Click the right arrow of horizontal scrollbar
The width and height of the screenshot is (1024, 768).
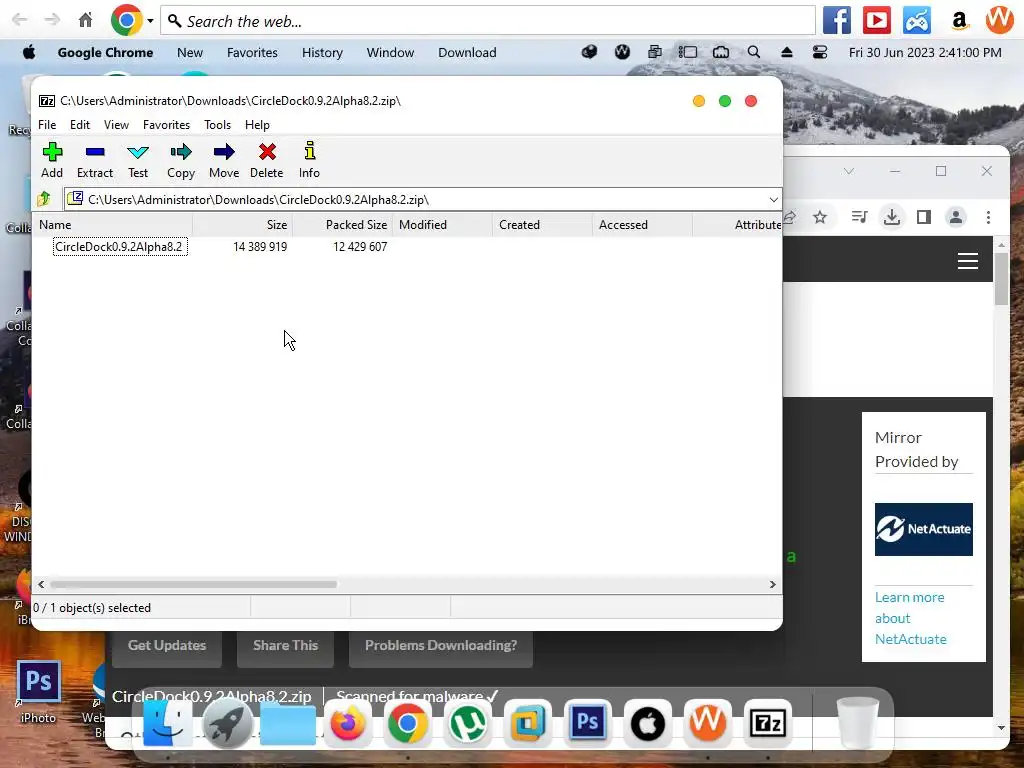pyautogui.click(x=773, y=584)
